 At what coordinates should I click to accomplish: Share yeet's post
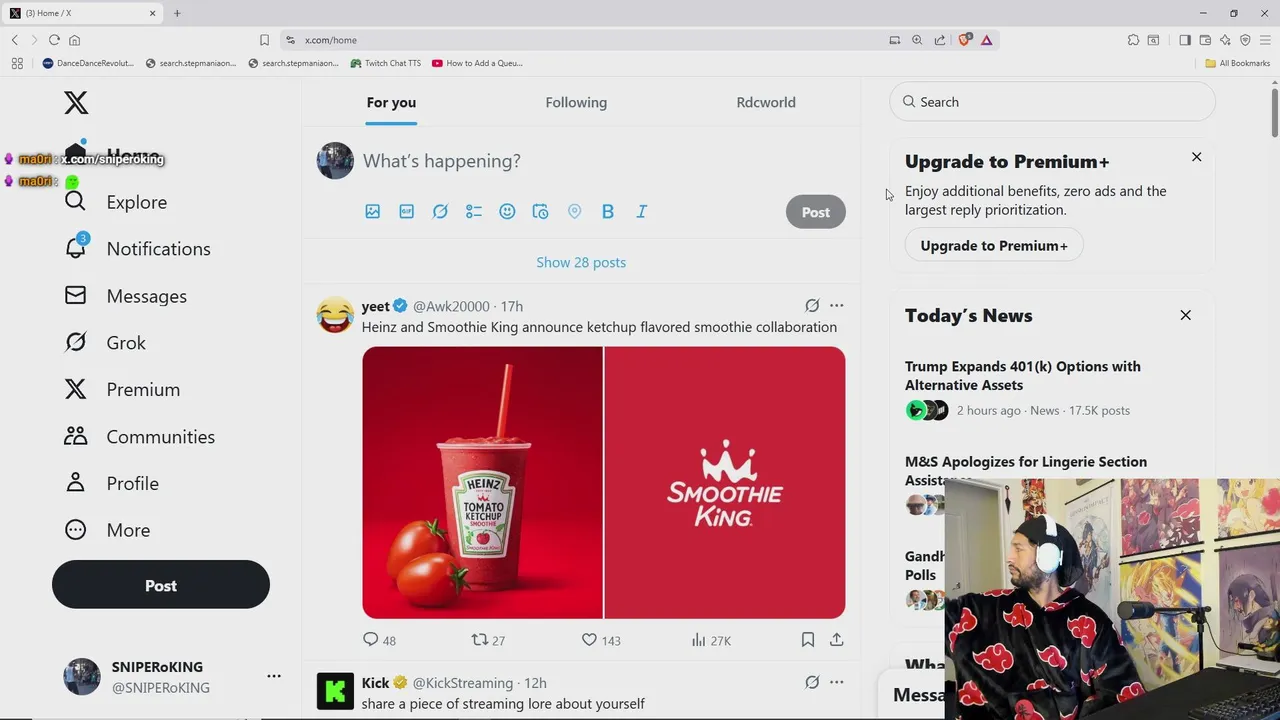pos(837,640)
